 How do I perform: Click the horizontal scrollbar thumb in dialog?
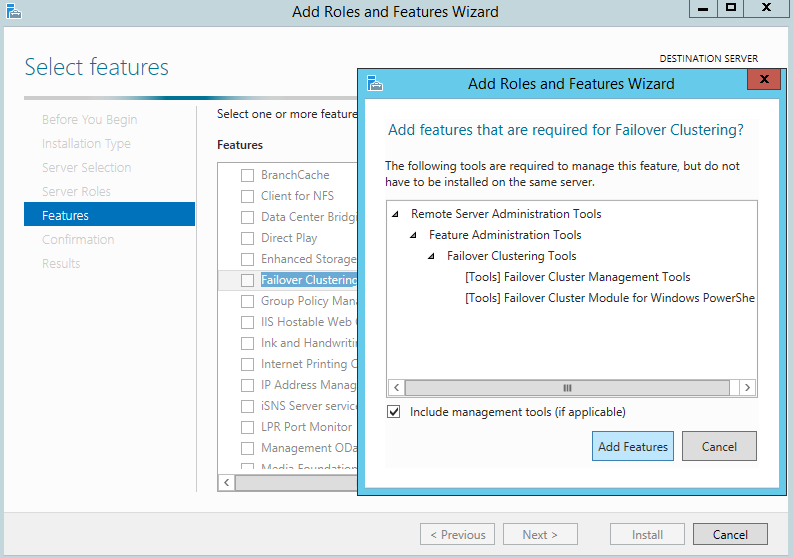click(567, 388)
